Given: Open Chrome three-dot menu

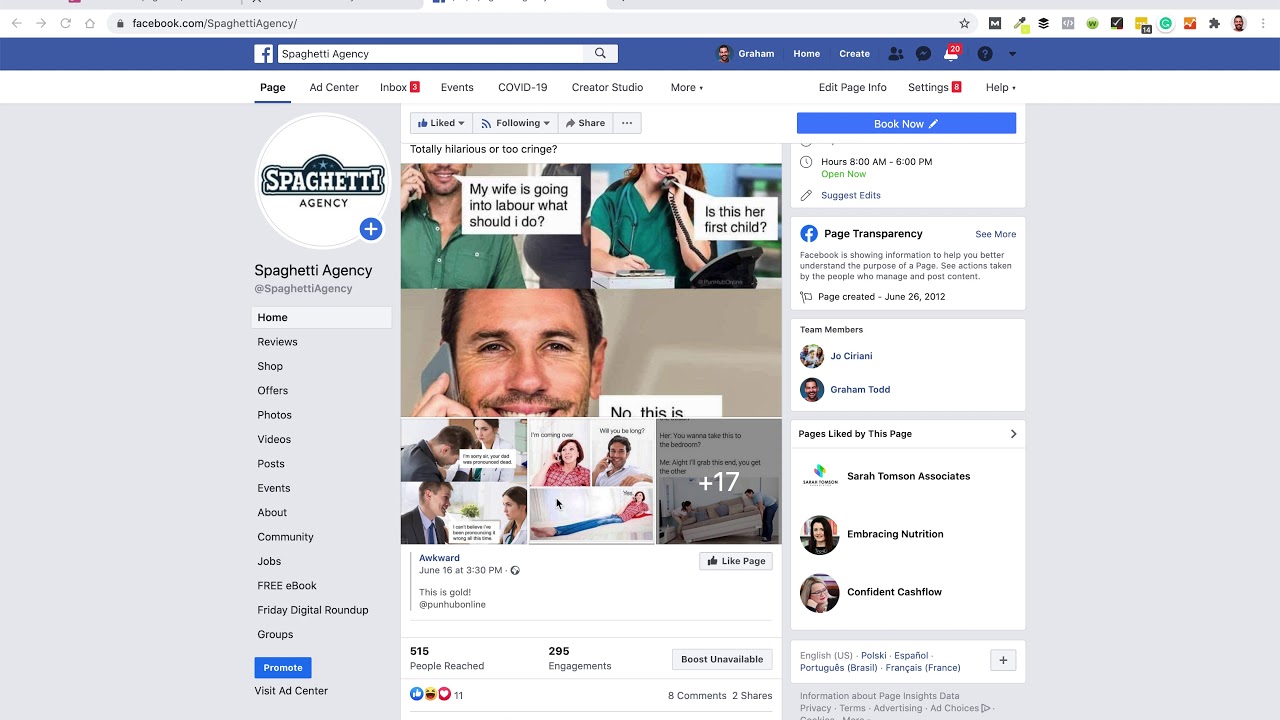Looking at the screenshot, I should coord(1264,23).
